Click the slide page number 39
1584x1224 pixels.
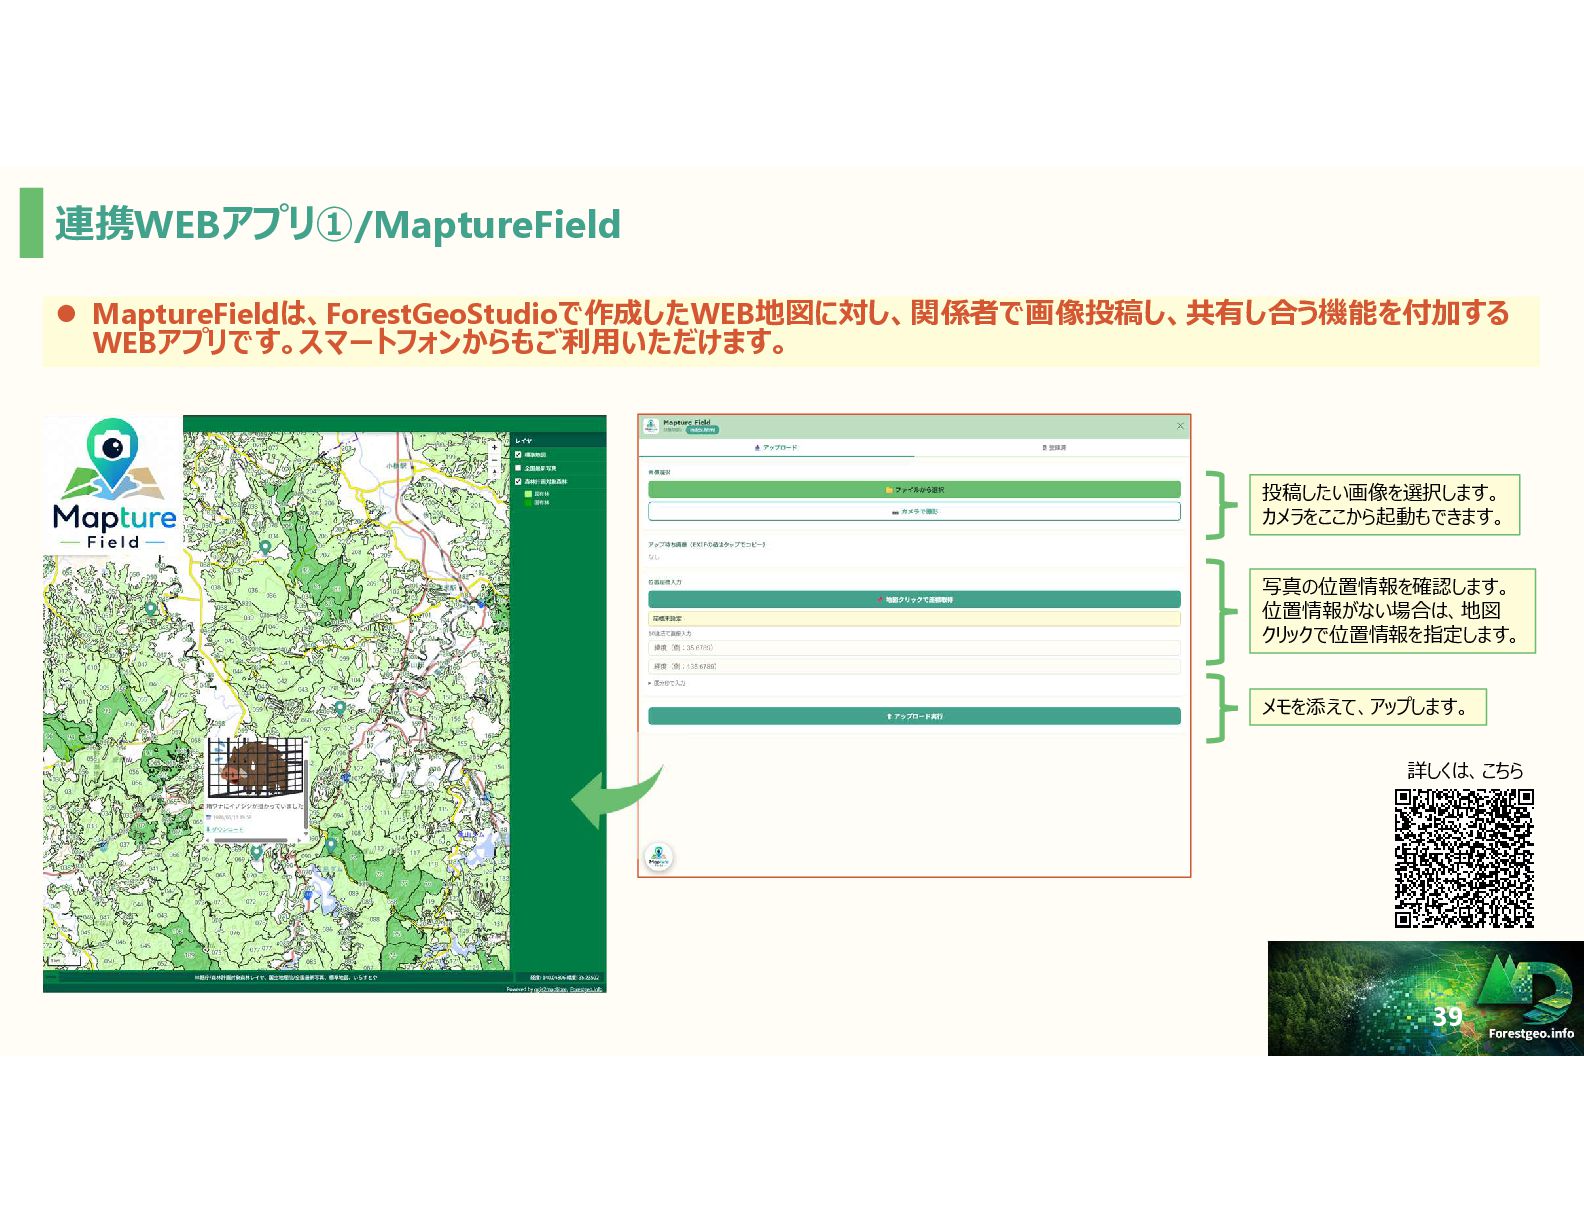(x=1447, y=1017)
